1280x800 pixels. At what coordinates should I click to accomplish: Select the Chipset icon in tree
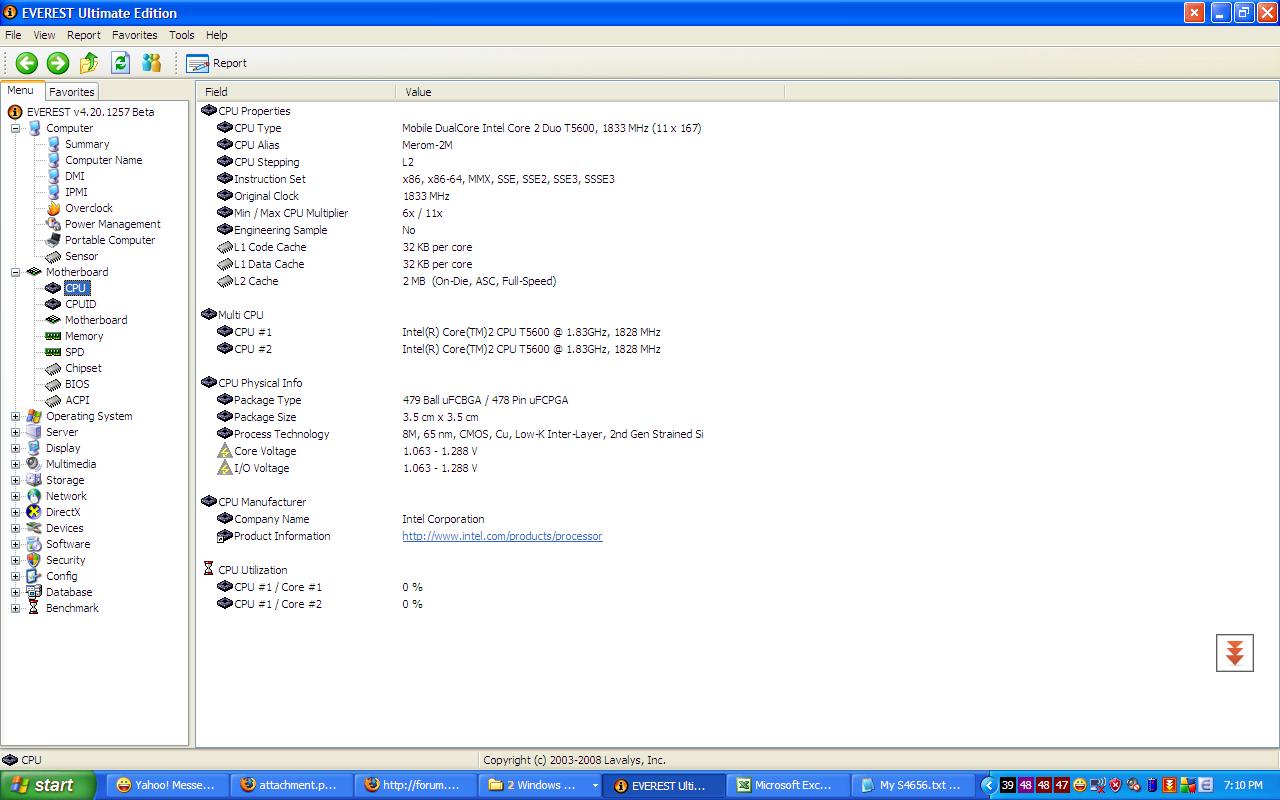(x=54, y=368)
